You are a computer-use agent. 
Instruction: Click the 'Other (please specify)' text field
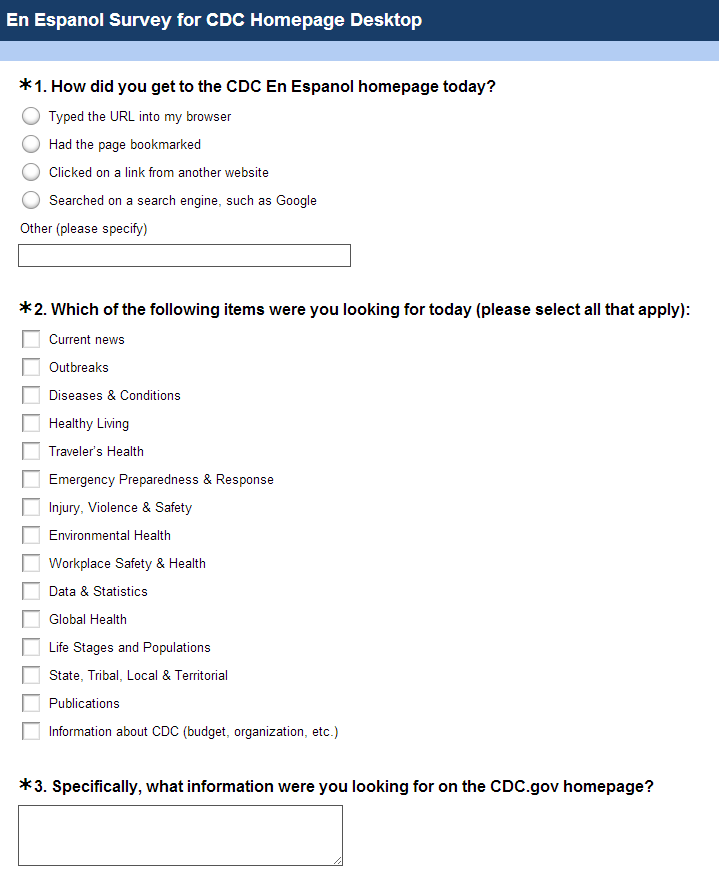pyautogui.click(x=184, y=256)
